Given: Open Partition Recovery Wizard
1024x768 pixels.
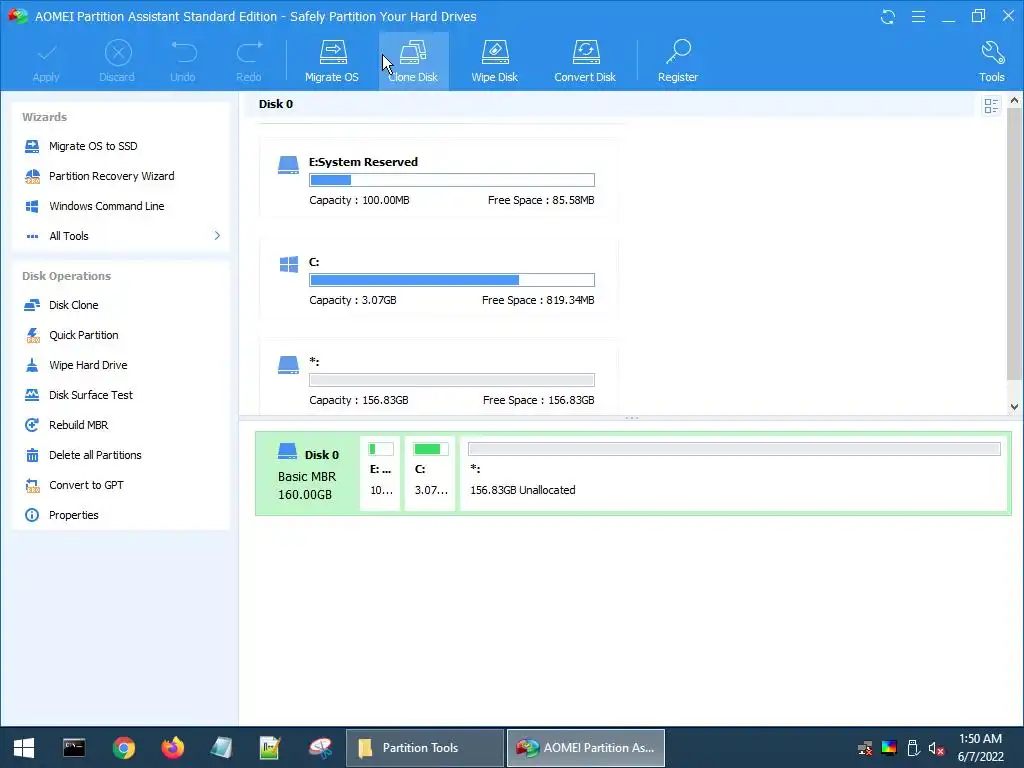Looking at the screenshot, I should pos(111,176).
